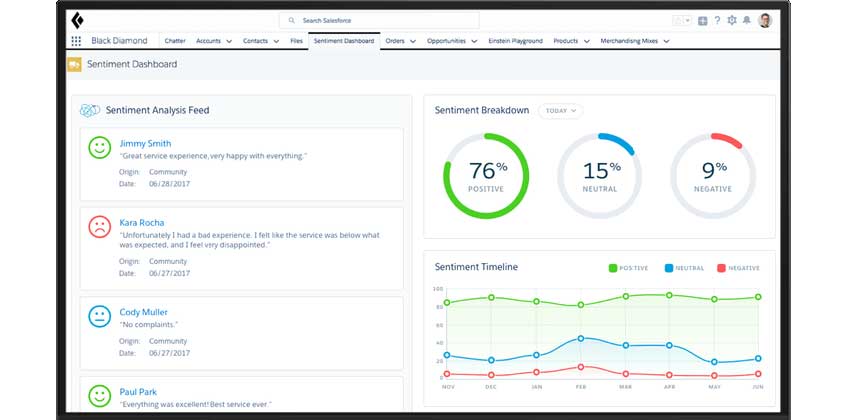This screenshot has height=420, width=848.
Task: Click the red frowning face next to Kara Rocha
Action: click(x=100, y=226)
